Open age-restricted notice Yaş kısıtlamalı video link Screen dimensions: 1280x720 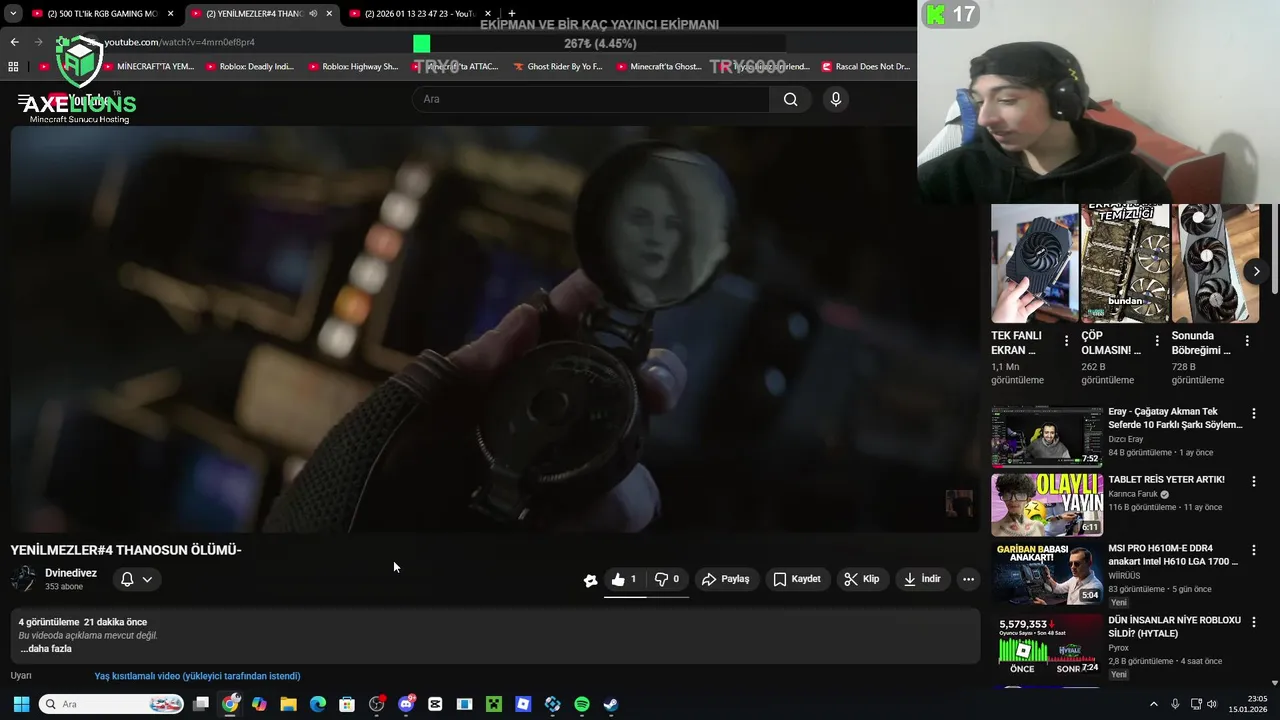[x=197, y=676]
